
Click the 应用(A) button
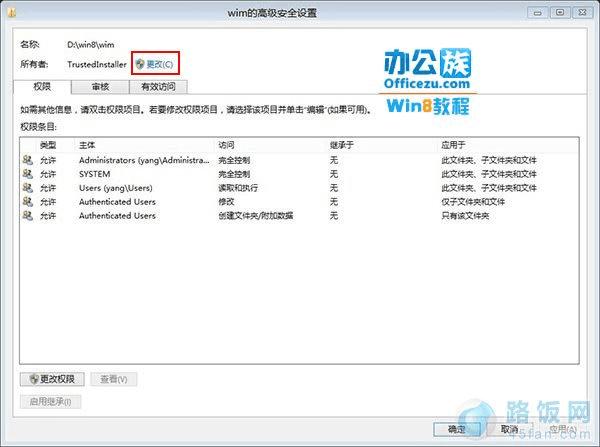coord(562,429)
